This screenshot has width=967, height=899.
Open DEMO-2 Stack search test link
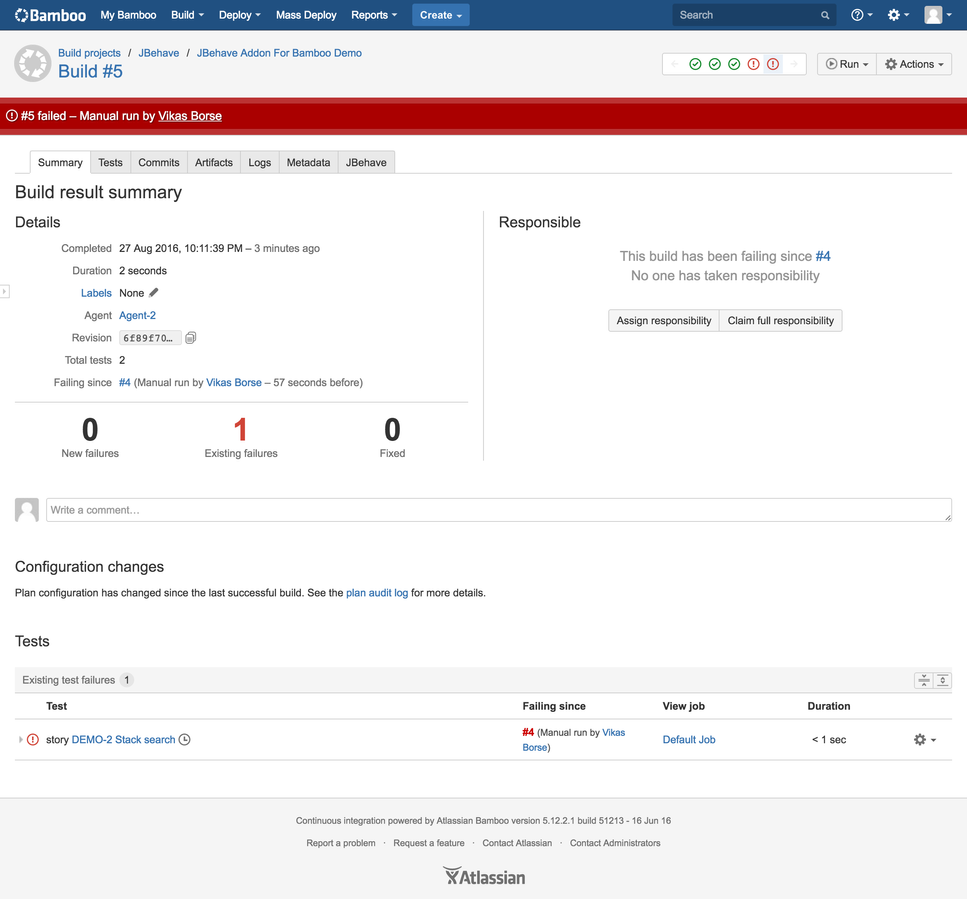pos(123,739)
